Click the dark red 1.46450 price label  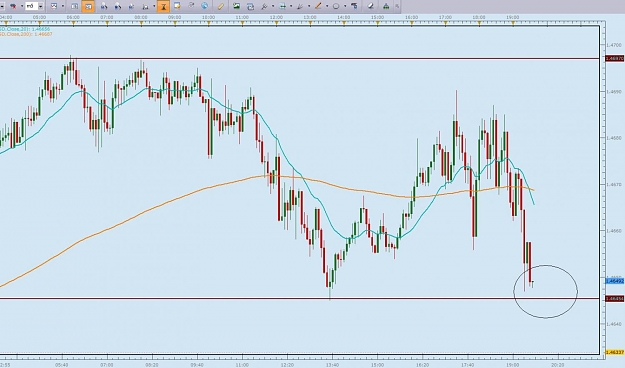pos(614,298)
